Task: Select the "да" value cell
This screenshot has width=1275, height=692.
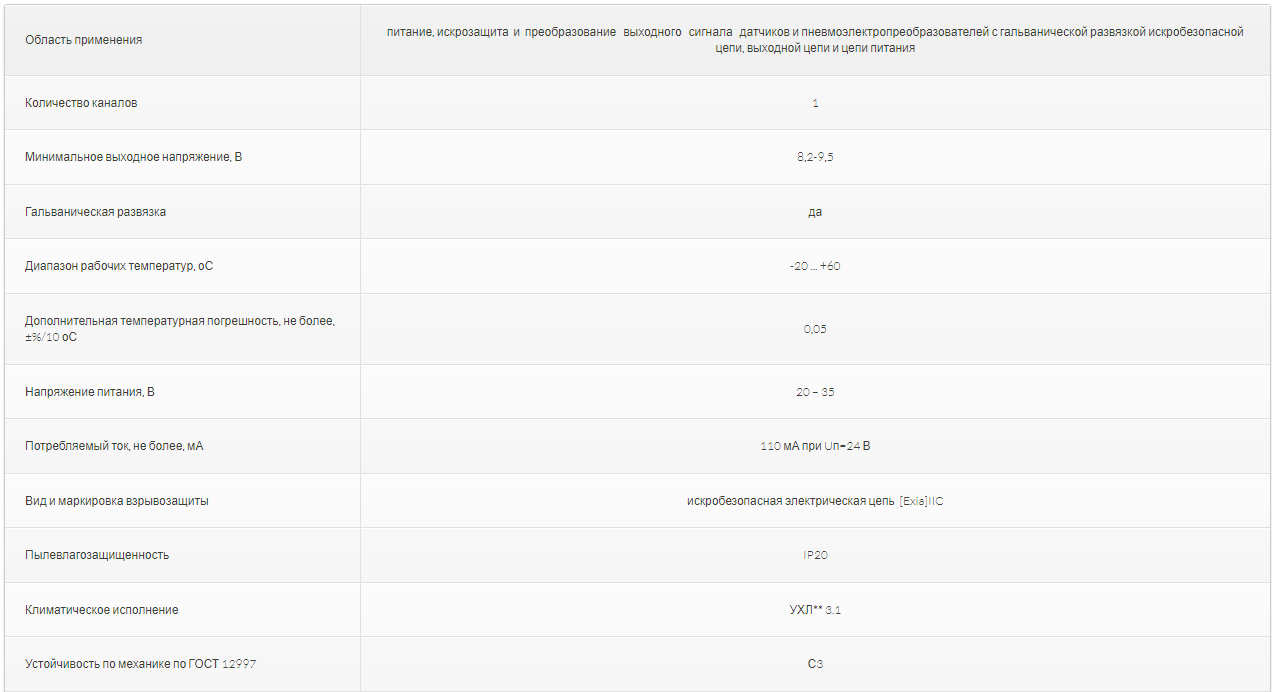Action: point(815,212)
